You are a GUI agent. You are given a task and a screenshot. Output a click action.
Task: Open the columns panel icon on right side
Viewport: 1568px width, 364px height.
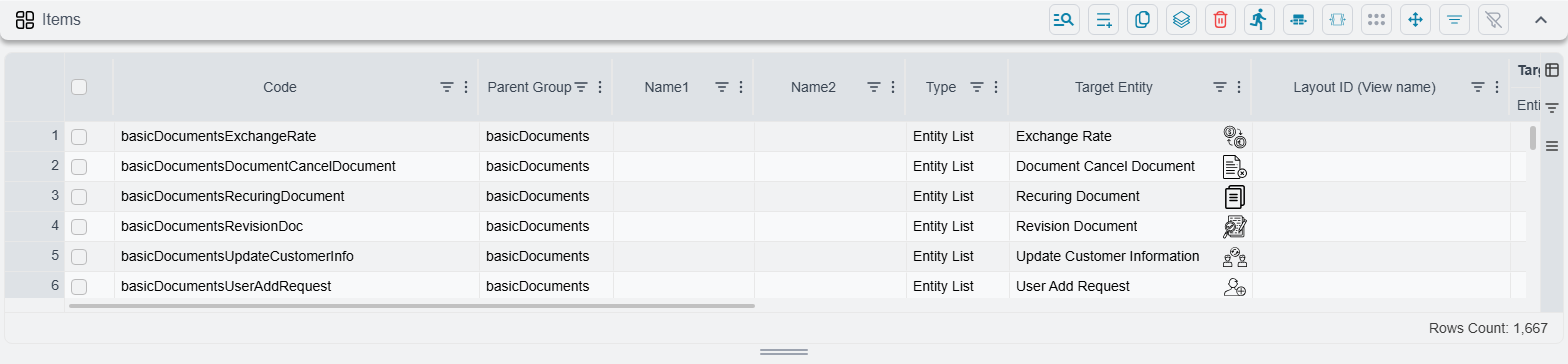coord(1552,70)
